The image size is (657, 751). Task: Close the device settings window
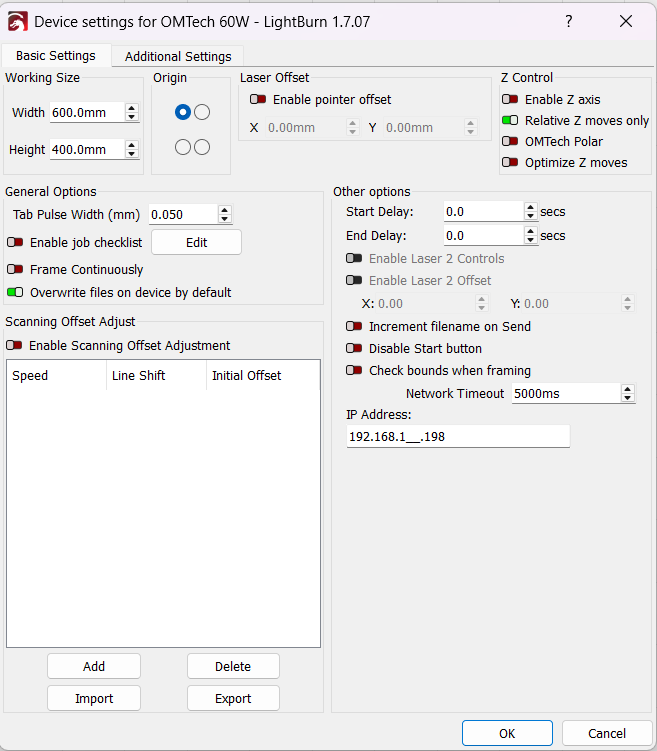pos(626,21)
